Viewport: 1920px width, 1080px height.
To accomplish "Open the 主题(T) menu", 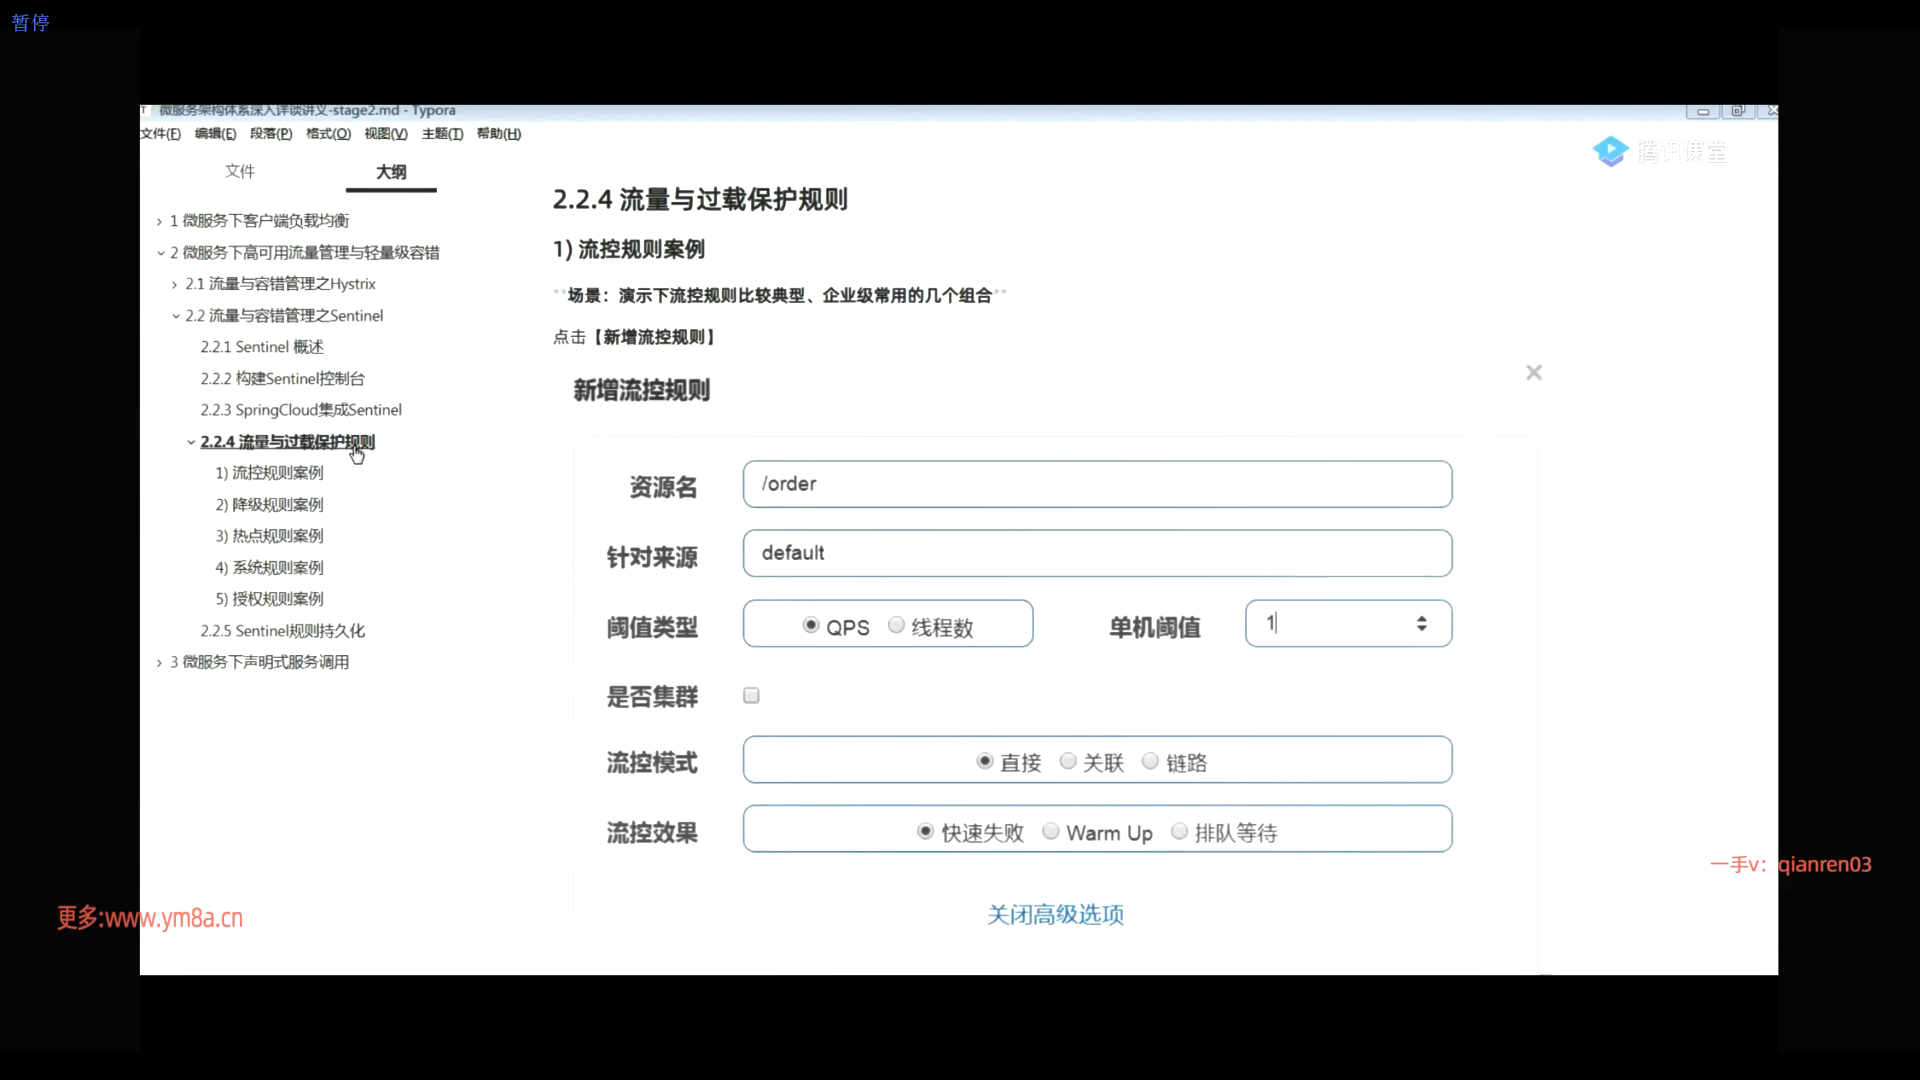I will coord(442,134).
